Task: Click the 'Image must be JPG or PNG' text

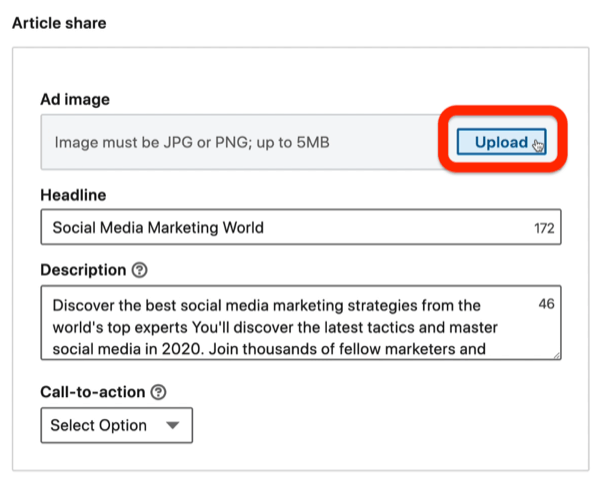Action: pos(192,142)
